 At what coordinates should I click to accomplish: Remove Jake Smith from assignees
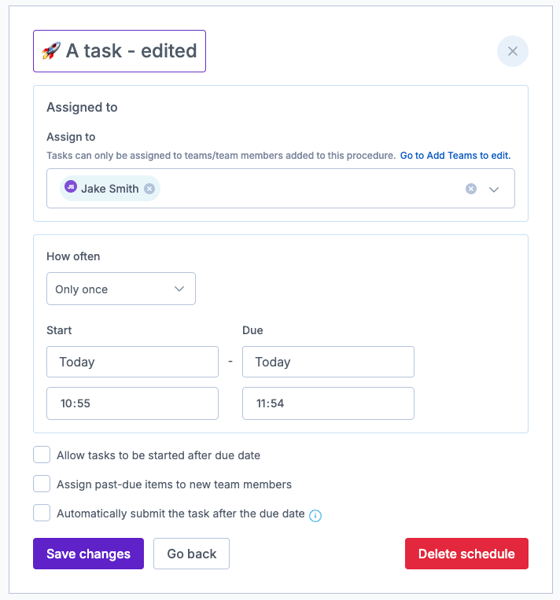(150, 189)
